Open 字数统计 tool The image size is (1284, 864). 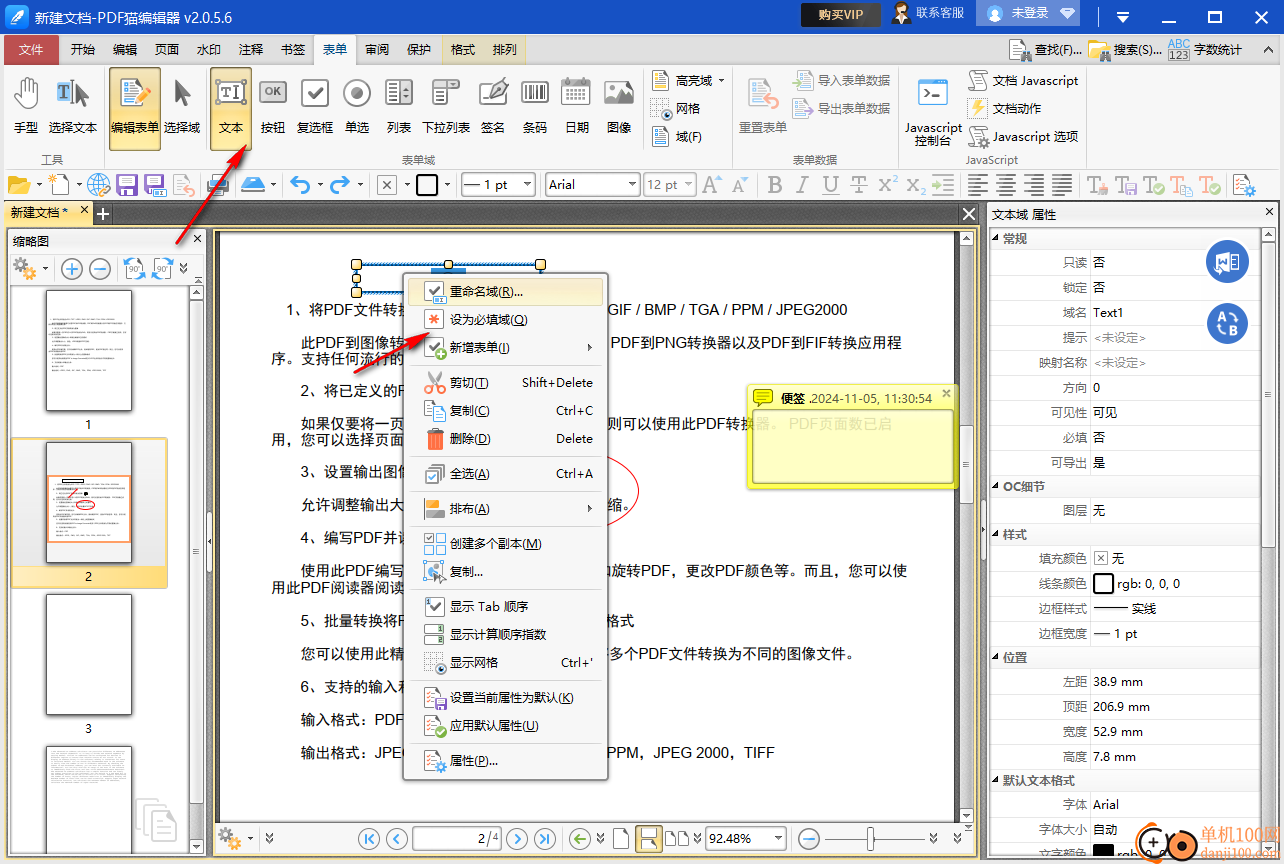(x=1205, y=49)
